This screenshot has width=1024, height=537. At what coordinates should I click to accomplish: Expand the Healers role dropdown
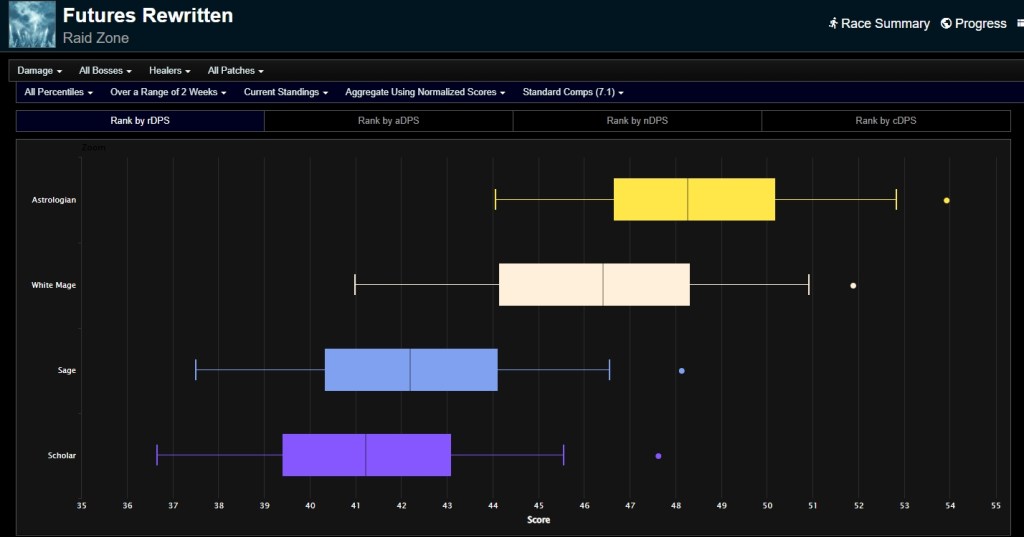coord(169,71)
